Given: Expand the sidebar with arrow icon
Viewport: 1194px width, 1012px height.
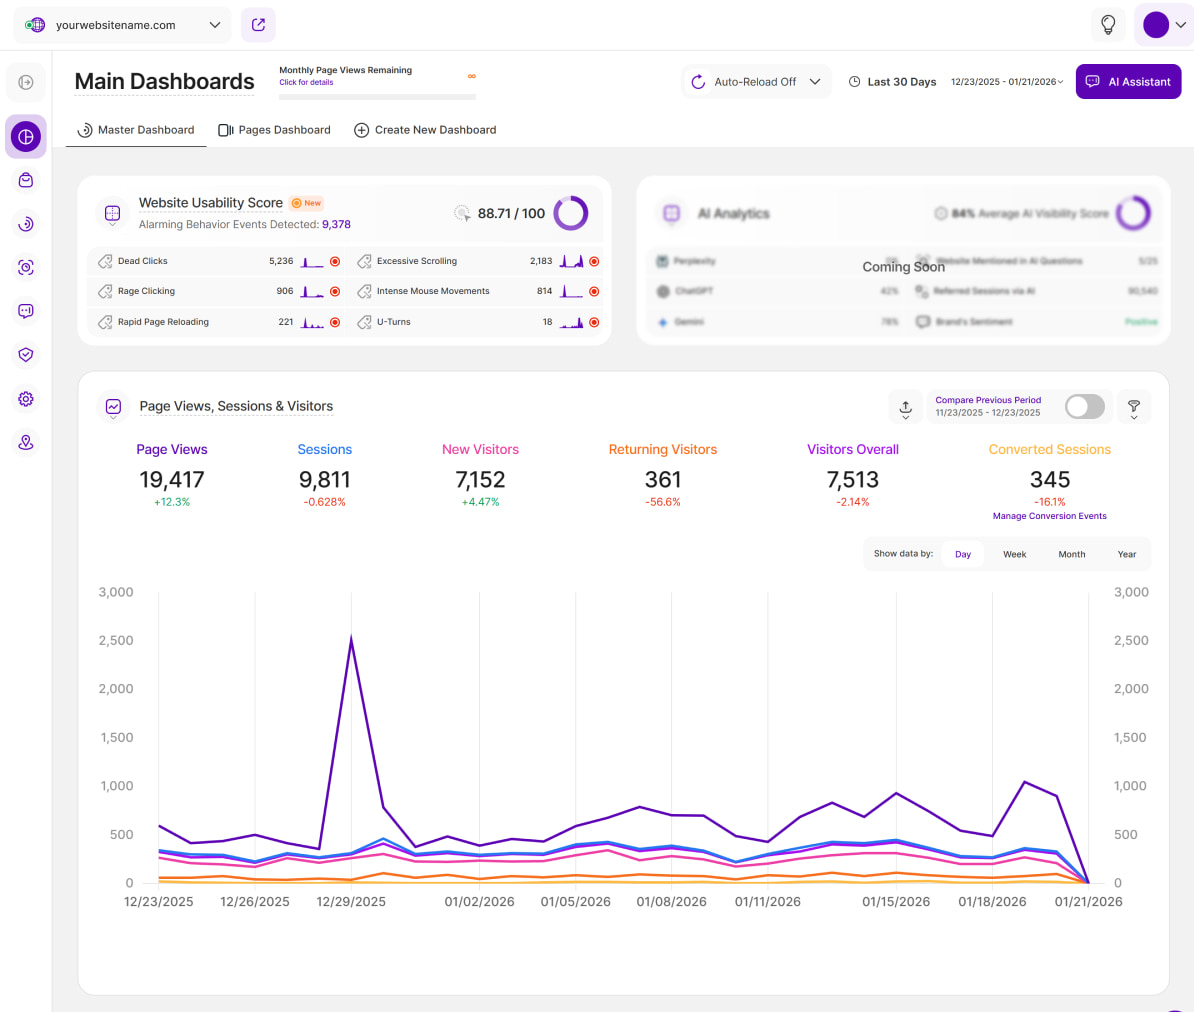Looking at the screenshot, I should (26, 82).
